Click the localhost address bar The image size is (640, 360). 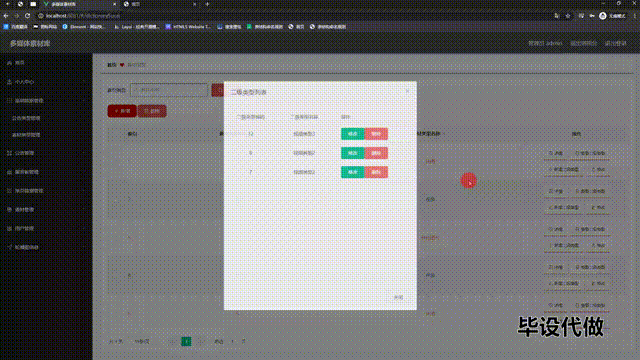[294, 16]
